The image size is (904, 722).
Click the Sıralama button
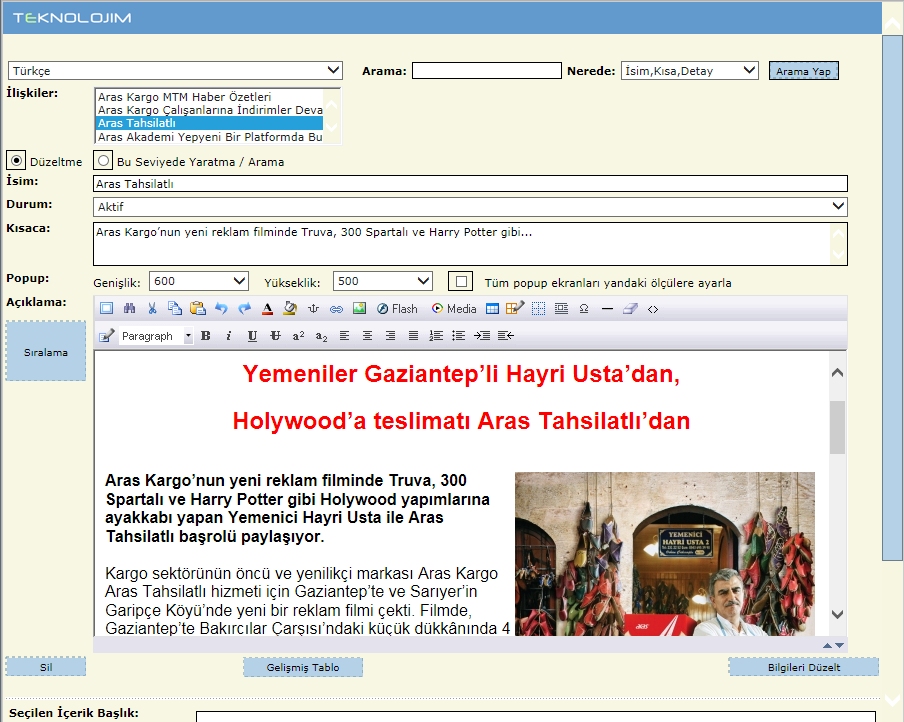click(46, 351)
